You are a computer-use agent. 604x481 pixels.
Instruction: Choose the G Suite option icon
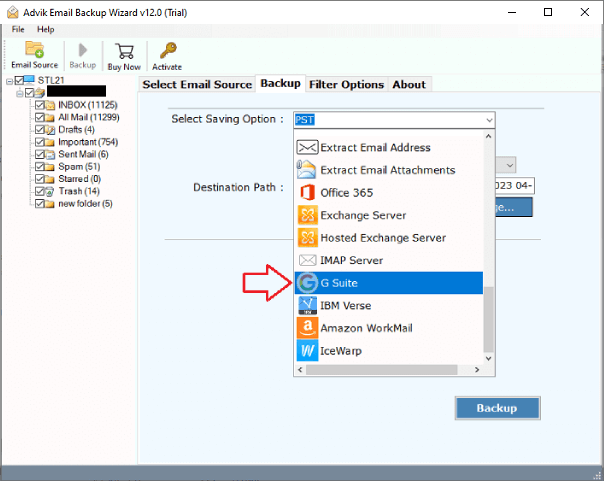coord(307,283)
